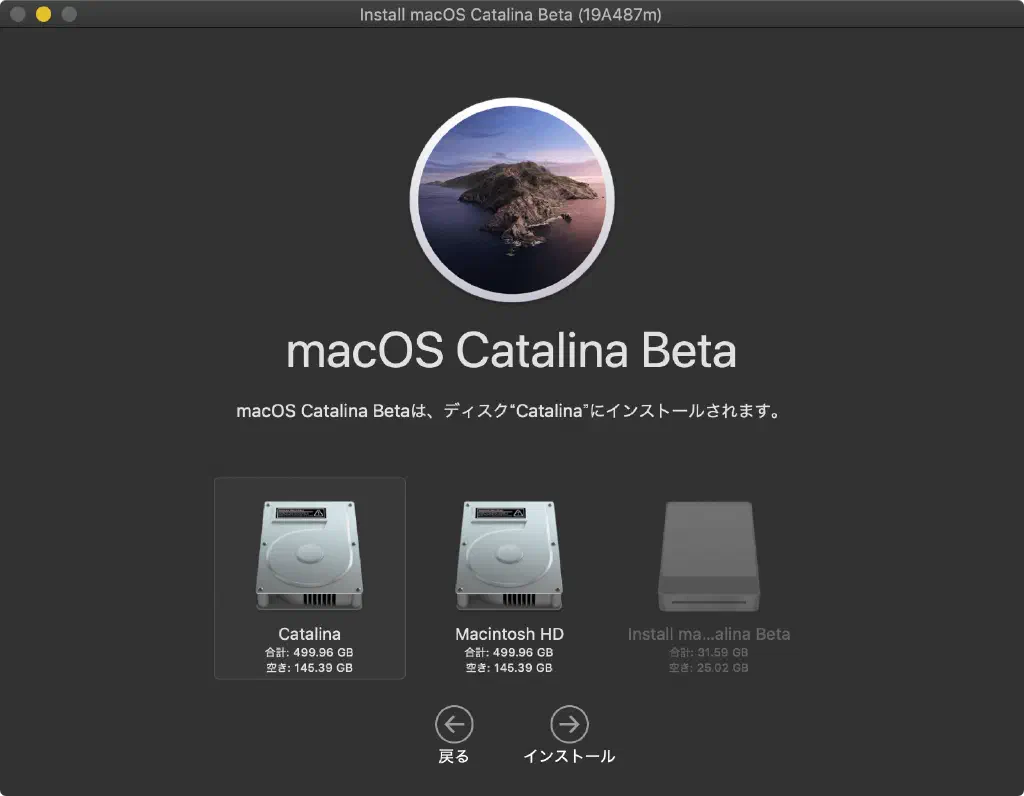Select the Catalina hard drive icon
This screenshot has height=796, width=1024.
(x=309, y=555)
